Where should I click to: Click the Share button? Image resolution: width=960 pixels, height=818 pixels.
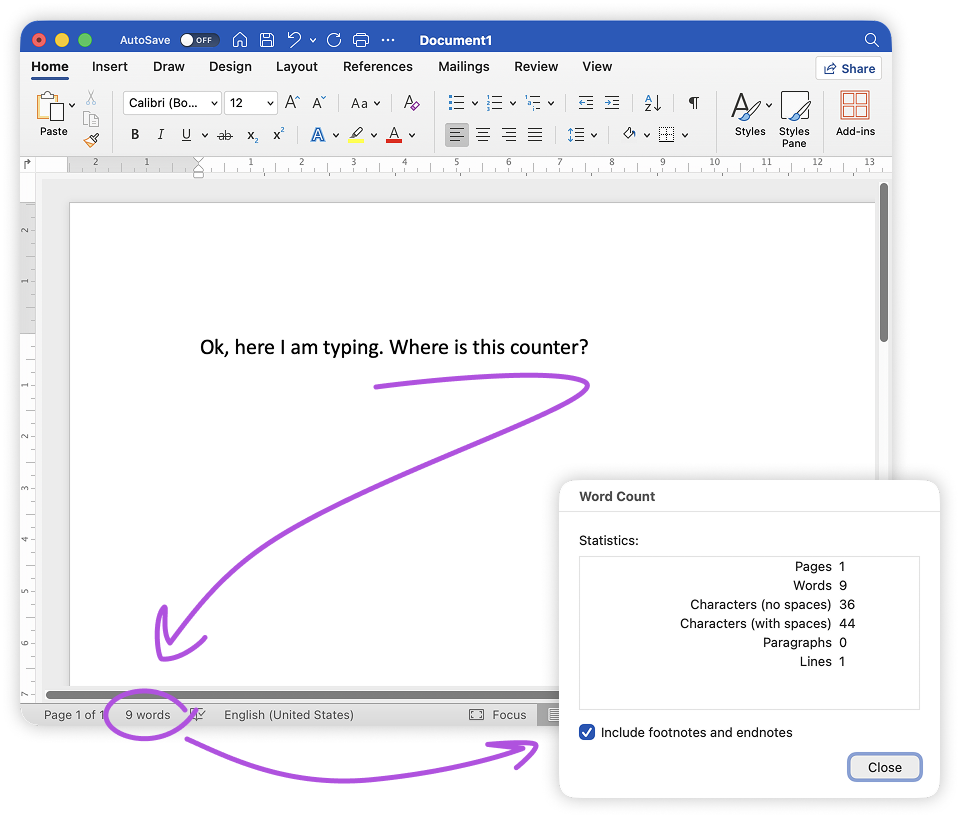(848, 69)
